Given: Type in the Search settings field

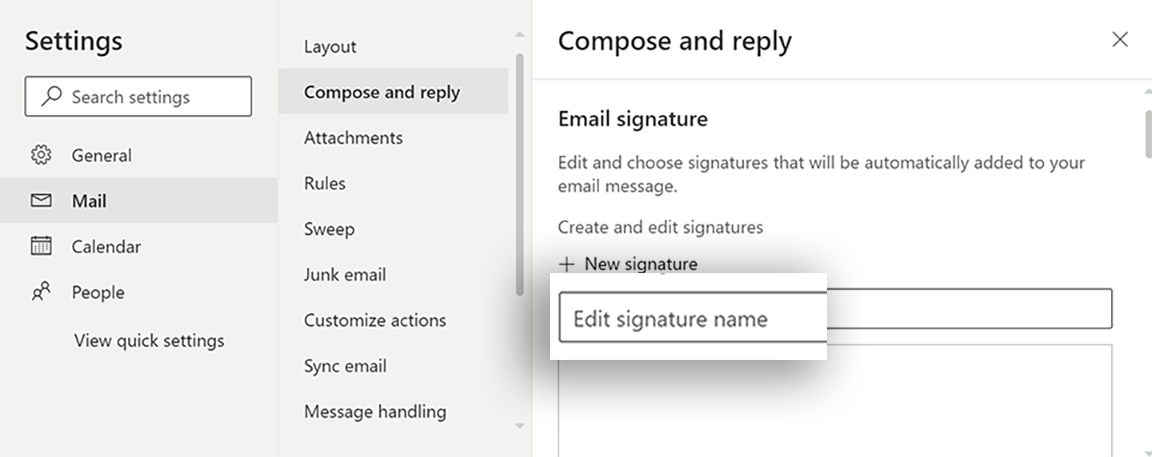Looking at the screenshot, I should [x=150, y=97].
